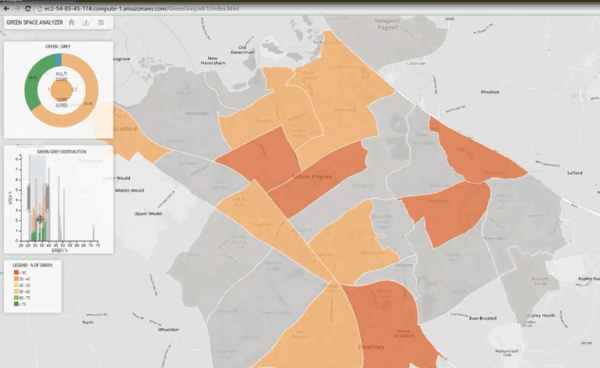Image resolution: width=600 pixels, height=368 pixels.
Task: Grab the left brush handle on the distribution chart
Action: [x=28, y=197]
